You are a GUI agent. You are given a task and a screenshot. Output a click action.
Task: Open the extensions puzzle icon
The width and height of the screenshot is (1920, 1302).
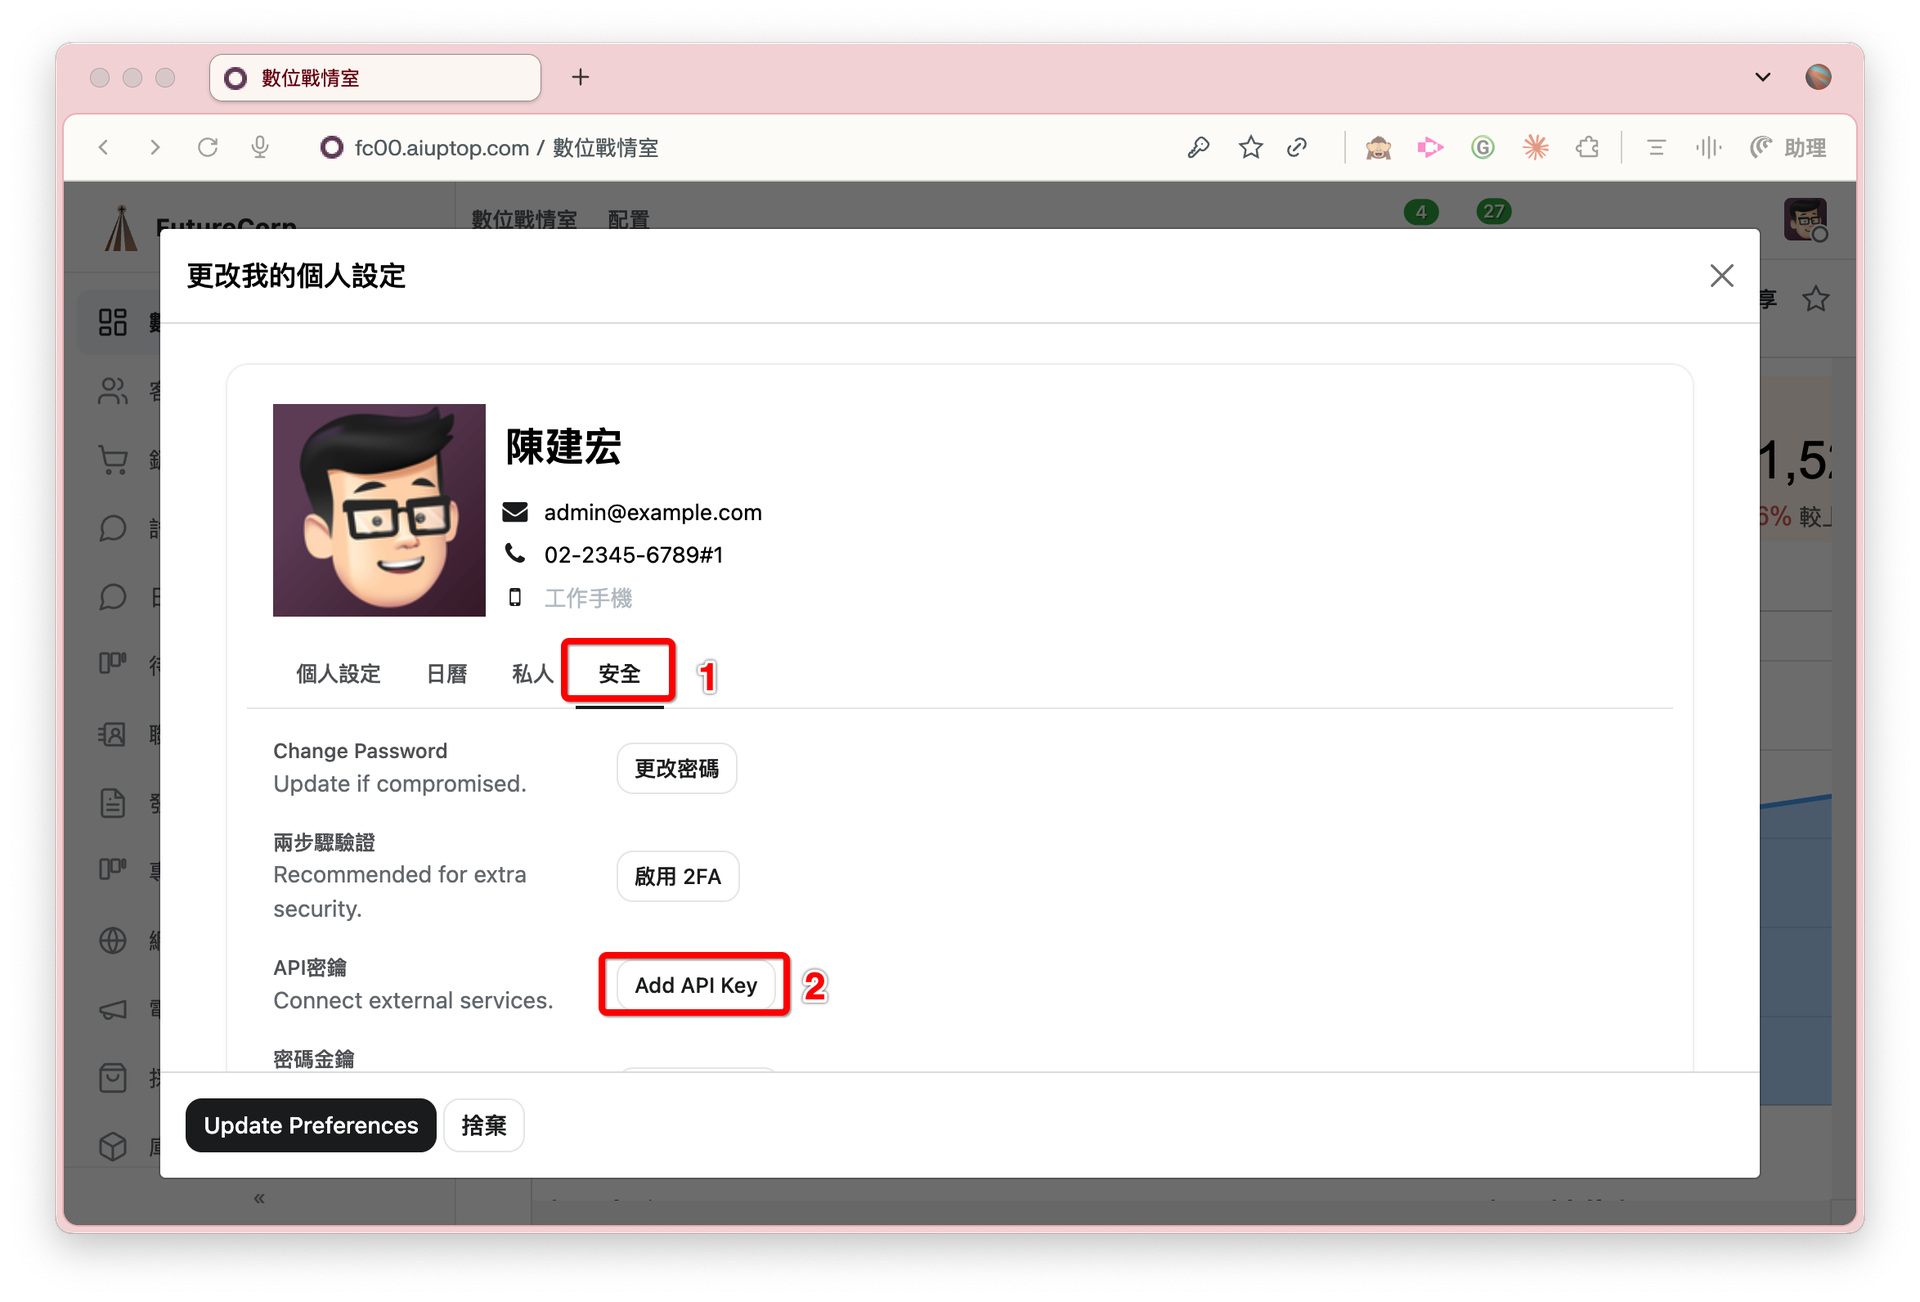[1587, 148]
